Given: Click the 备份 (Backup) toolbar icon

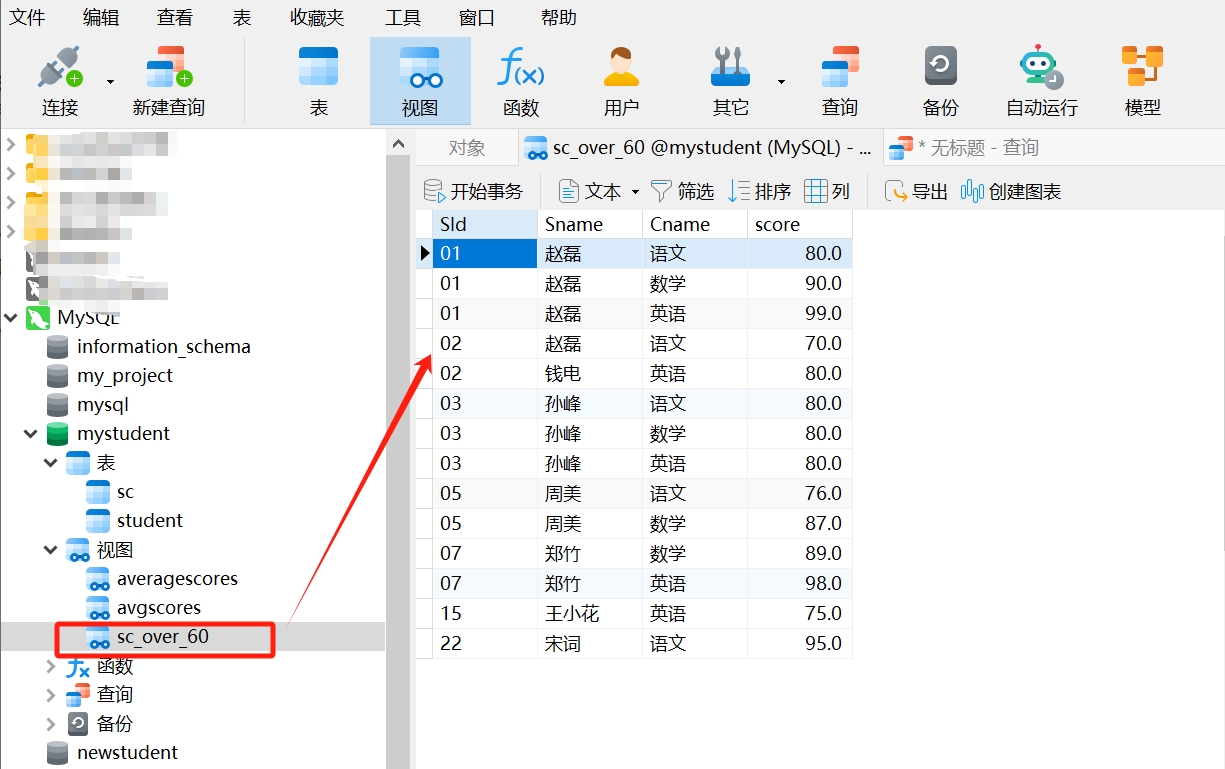Looking at the screenshot, I should coord(940,81).
